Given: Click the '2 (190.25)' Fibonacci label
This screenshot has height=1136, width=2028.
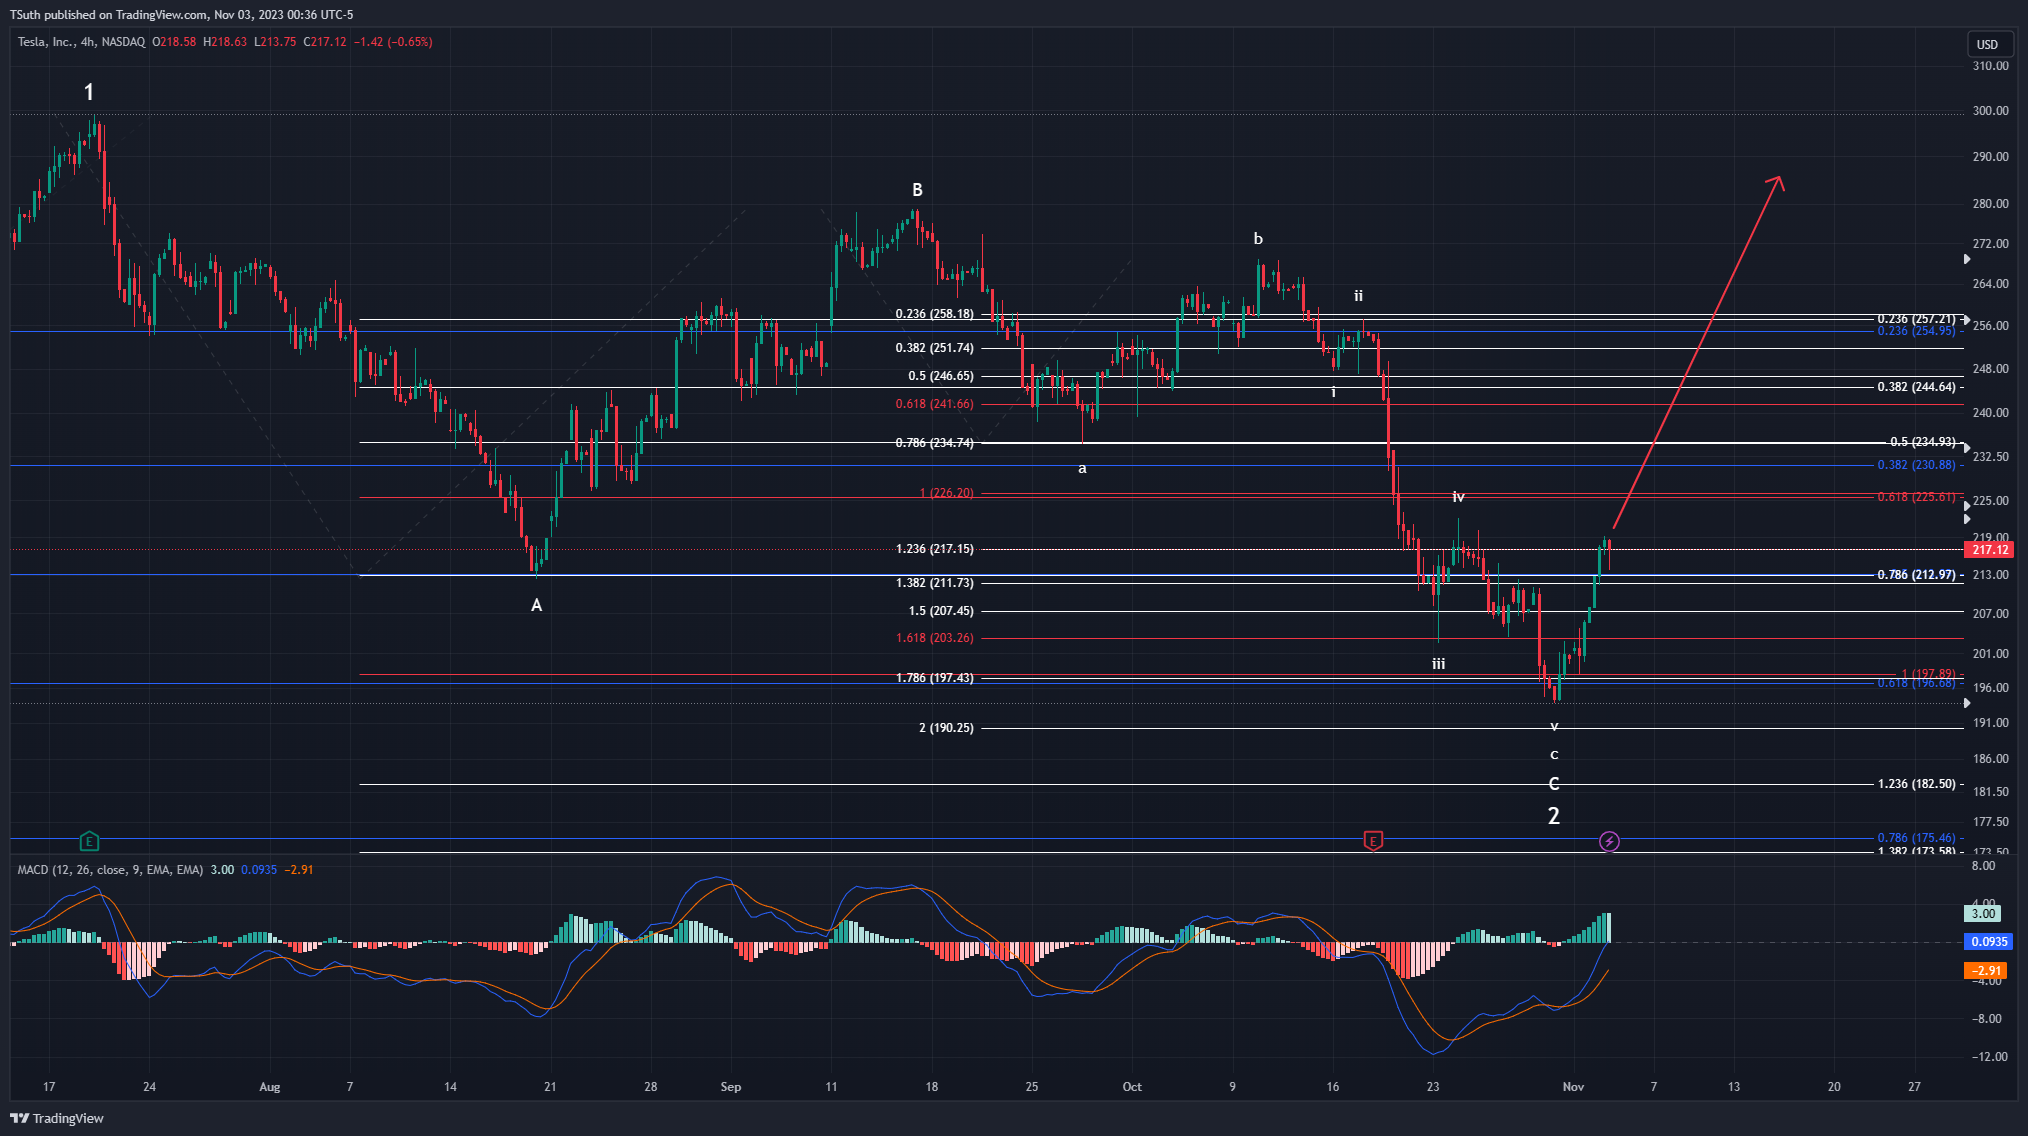Looking at the screenshot, I should pyautogui.click(x=946, y=728).
